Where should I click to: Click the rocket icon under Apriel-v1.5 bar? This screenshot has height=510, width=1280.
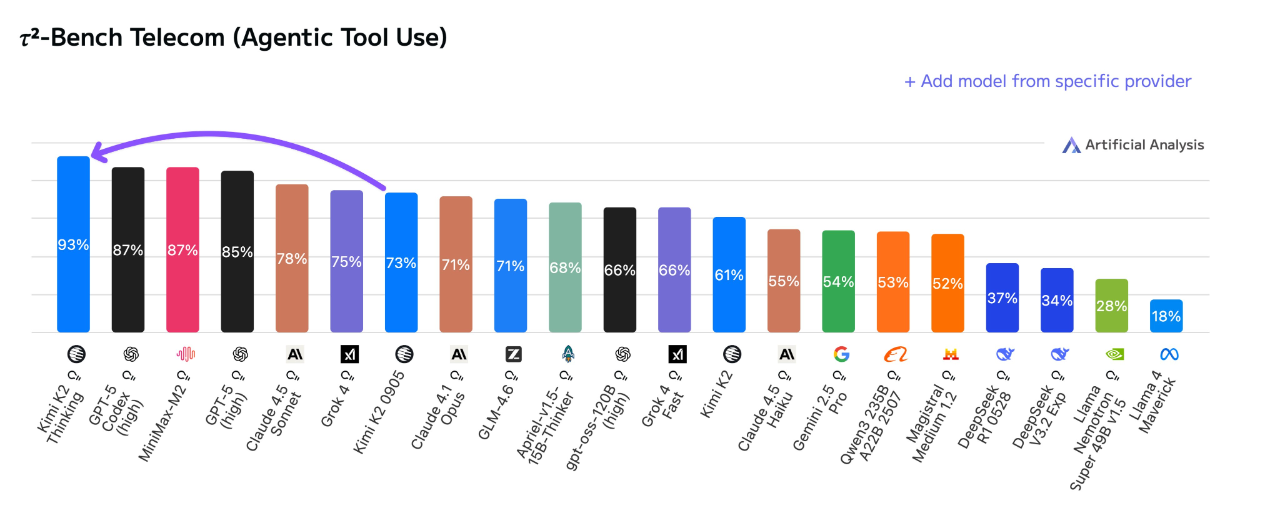click(x=568, y=354)
